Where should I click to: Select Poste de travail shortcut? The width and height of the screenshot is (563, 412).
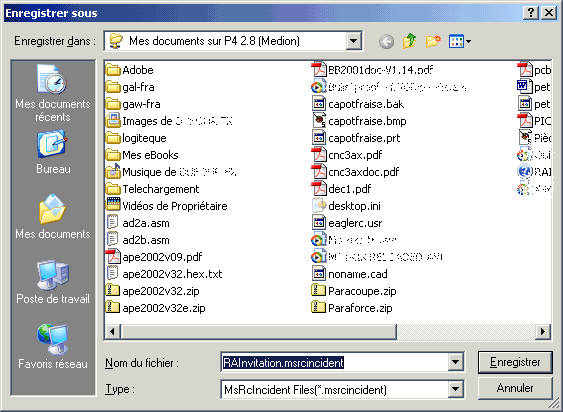point(53,282)
